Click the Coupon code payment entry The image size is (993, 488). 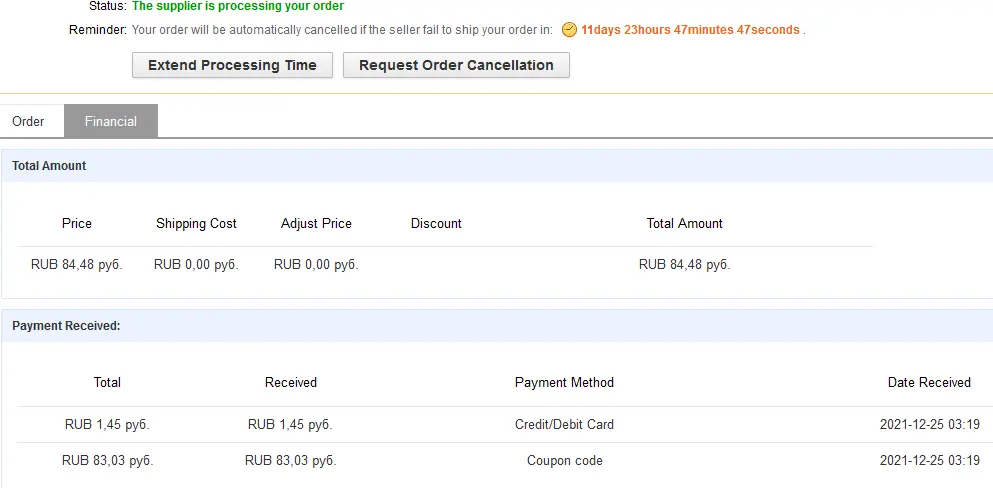click(564, 460)
